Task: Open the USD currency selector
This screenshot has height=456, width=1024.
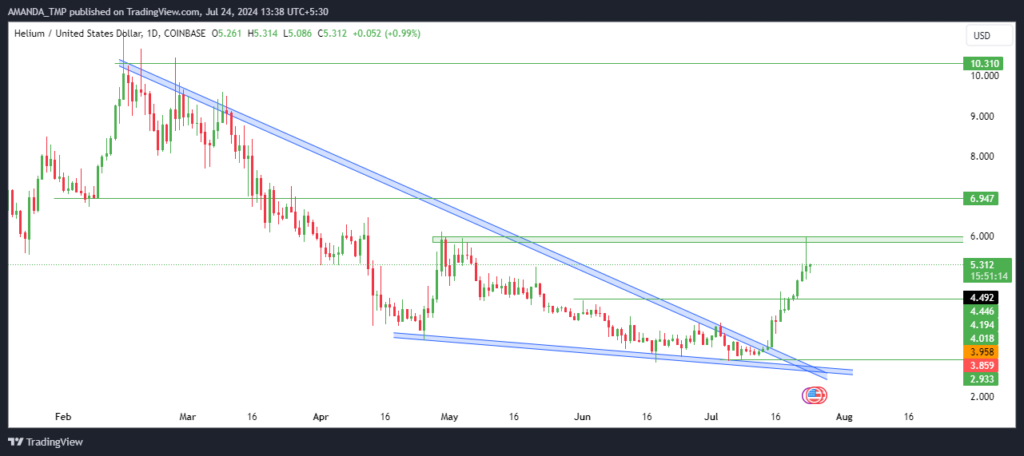Action: point(981,36)
